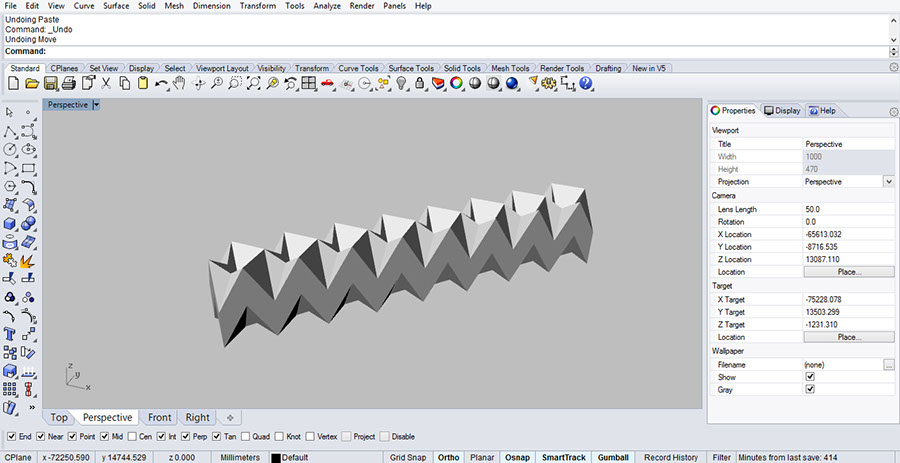The height and width of the screenshot is (463, 900).
Task: Switch to the Front viewport tab
Action: tap(159, 417)
